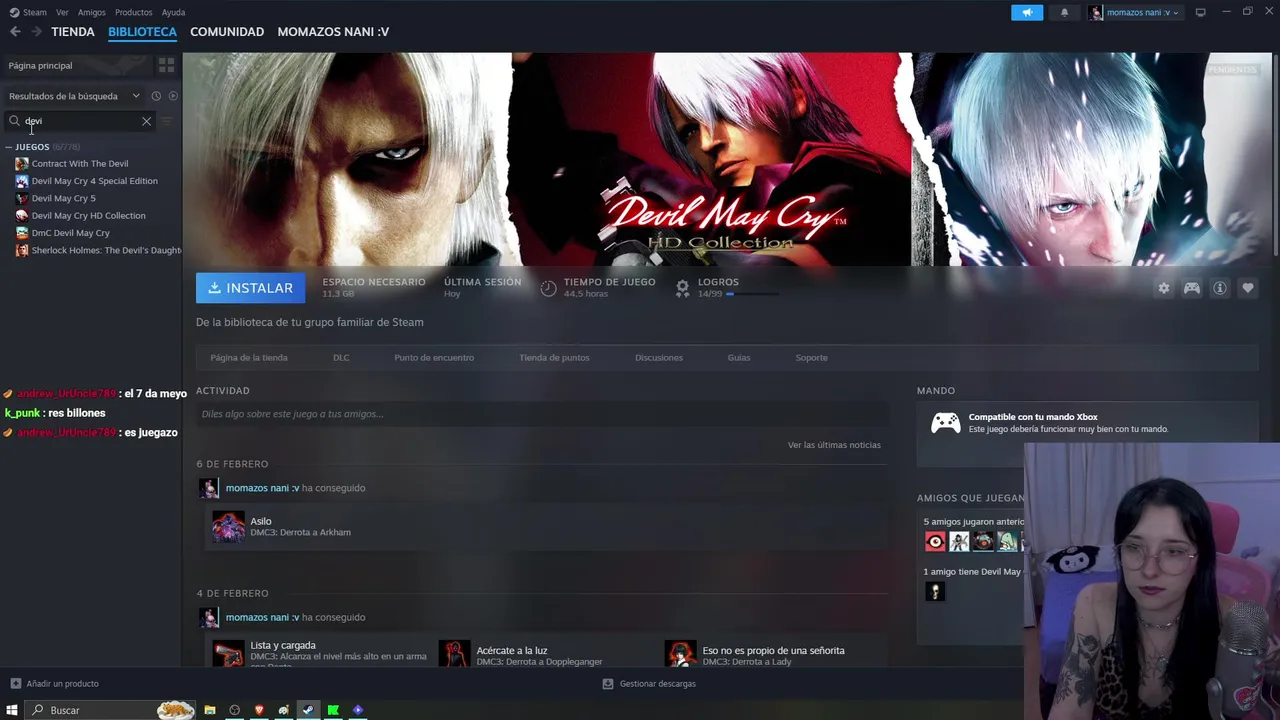Open Gestionar descargas
This screenshot has width=1280, height=720.
649,684
